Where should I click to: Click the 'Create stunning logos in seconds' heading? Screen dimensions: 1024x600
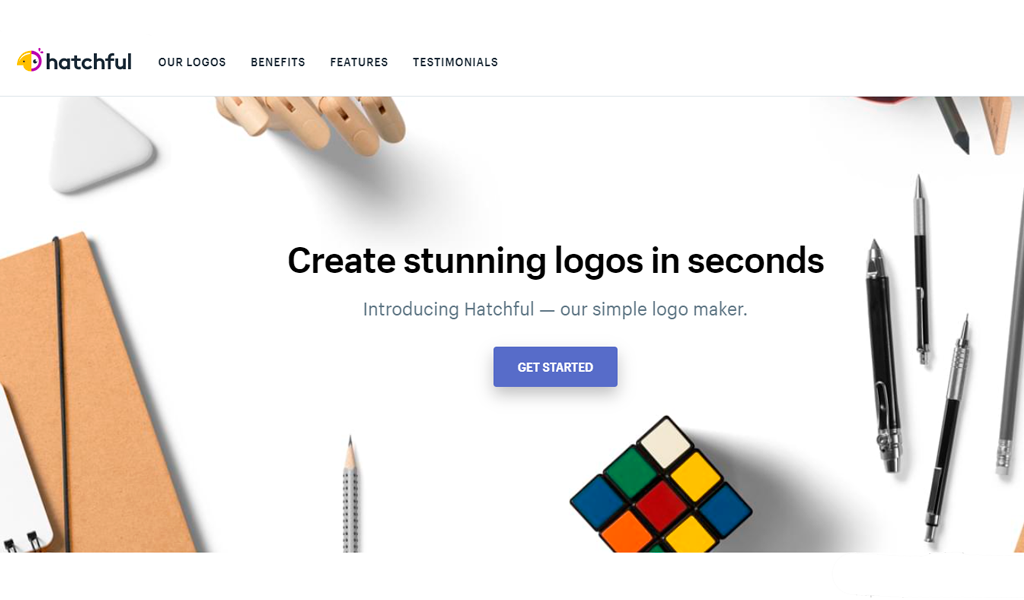(x=556, y=261)
